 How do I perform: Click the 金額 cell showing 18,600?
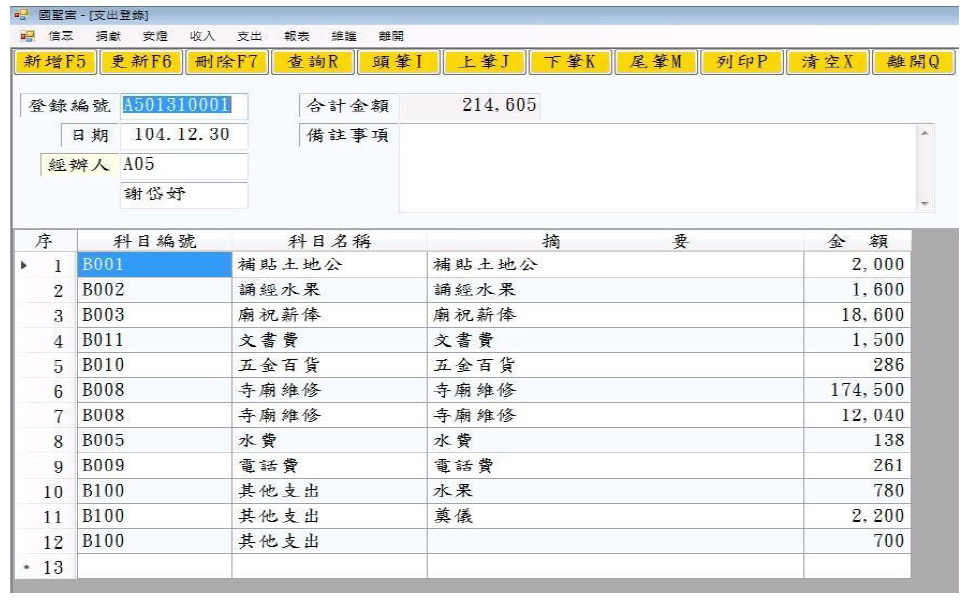click(x=856, y=315)
